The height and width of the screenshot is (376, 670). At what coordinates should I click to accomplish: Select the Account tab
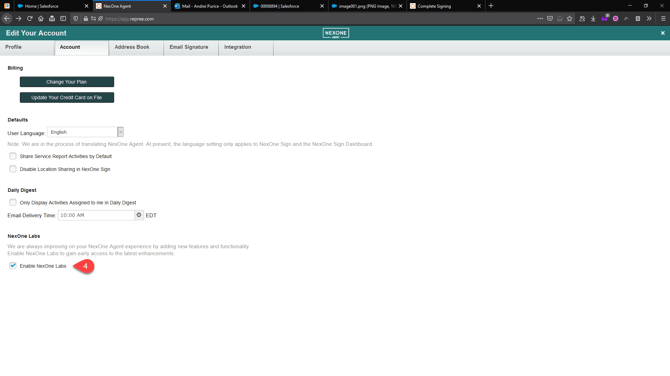coord(82,47)
